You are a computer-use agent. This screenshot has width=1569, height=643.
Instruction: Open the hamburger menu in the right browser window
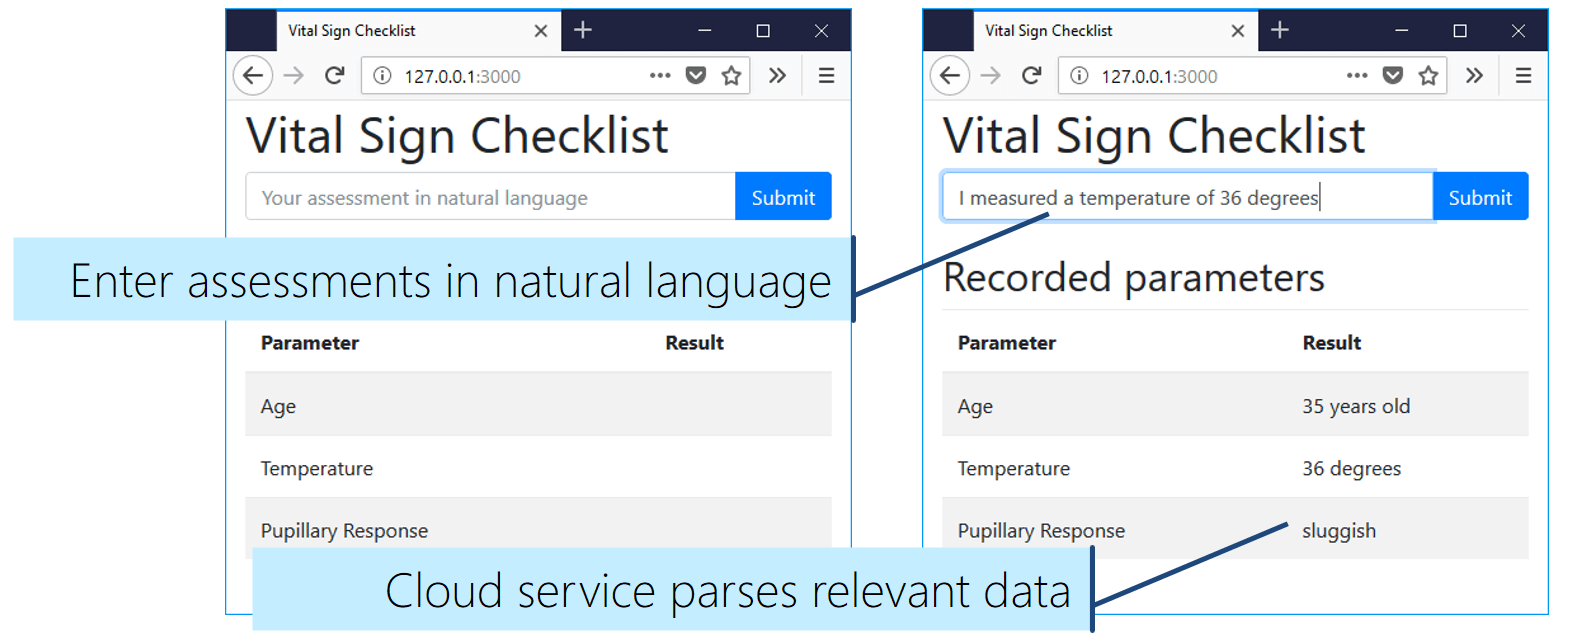(x=1523, y=76)
